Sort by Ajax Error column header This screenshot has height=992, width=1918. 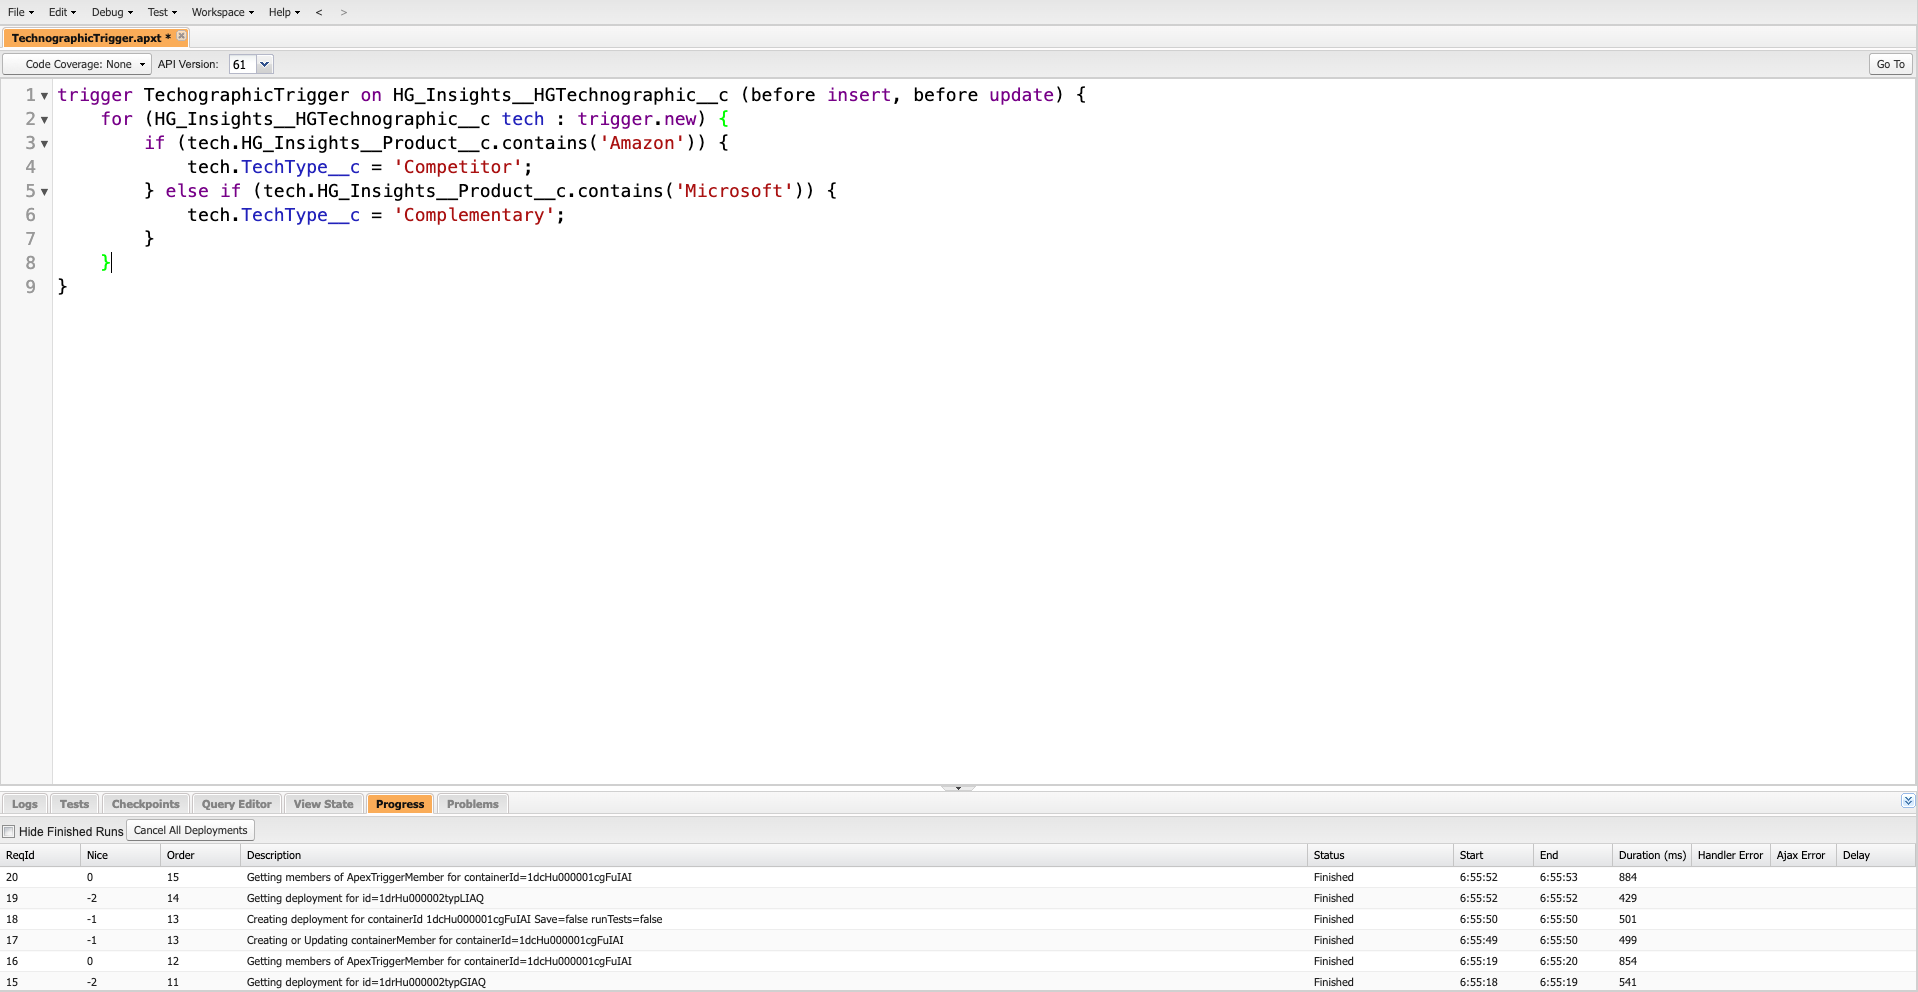click(x=1803, y=855)
